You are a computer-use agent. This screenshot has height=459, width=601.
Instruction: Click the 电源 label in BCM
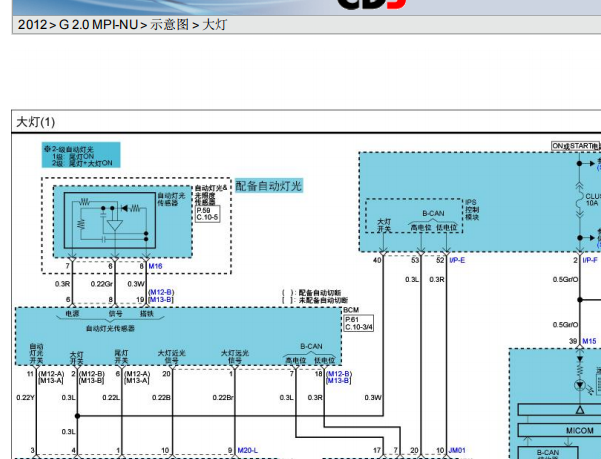pyautogui.click(x=72, y=313)
